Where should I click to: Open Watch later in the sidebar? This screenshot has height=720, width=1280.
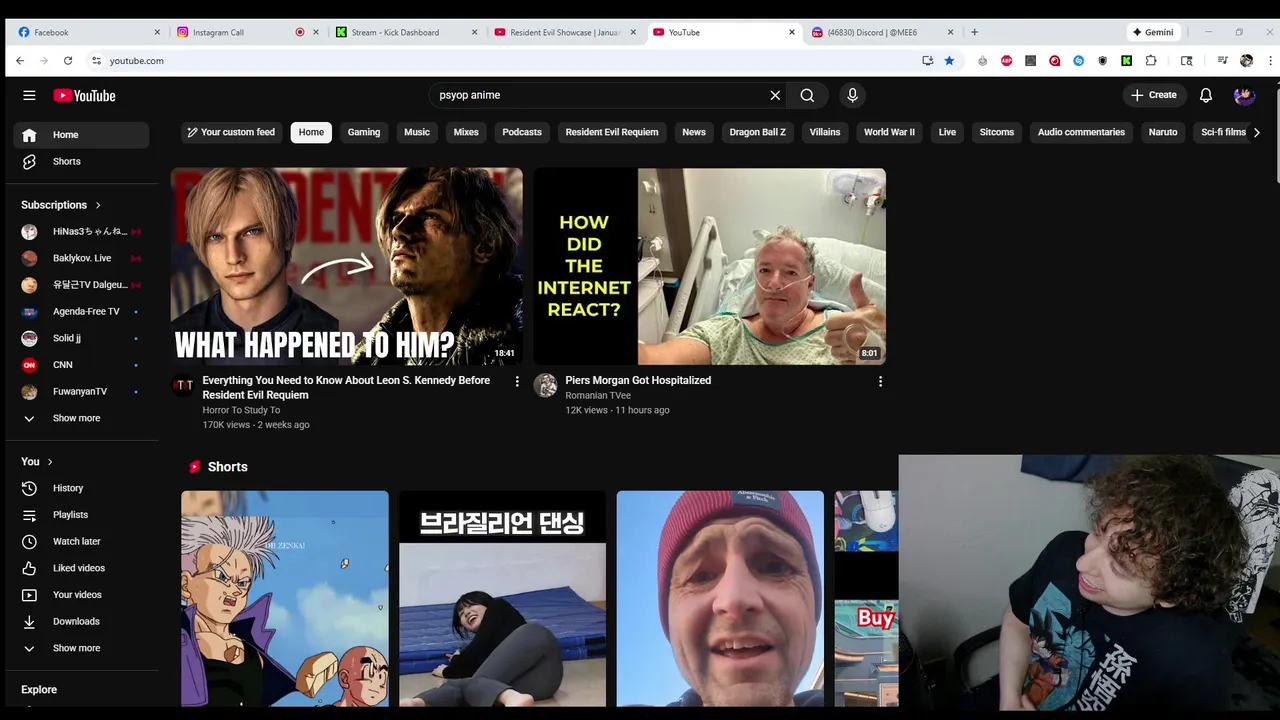[81, 541]
